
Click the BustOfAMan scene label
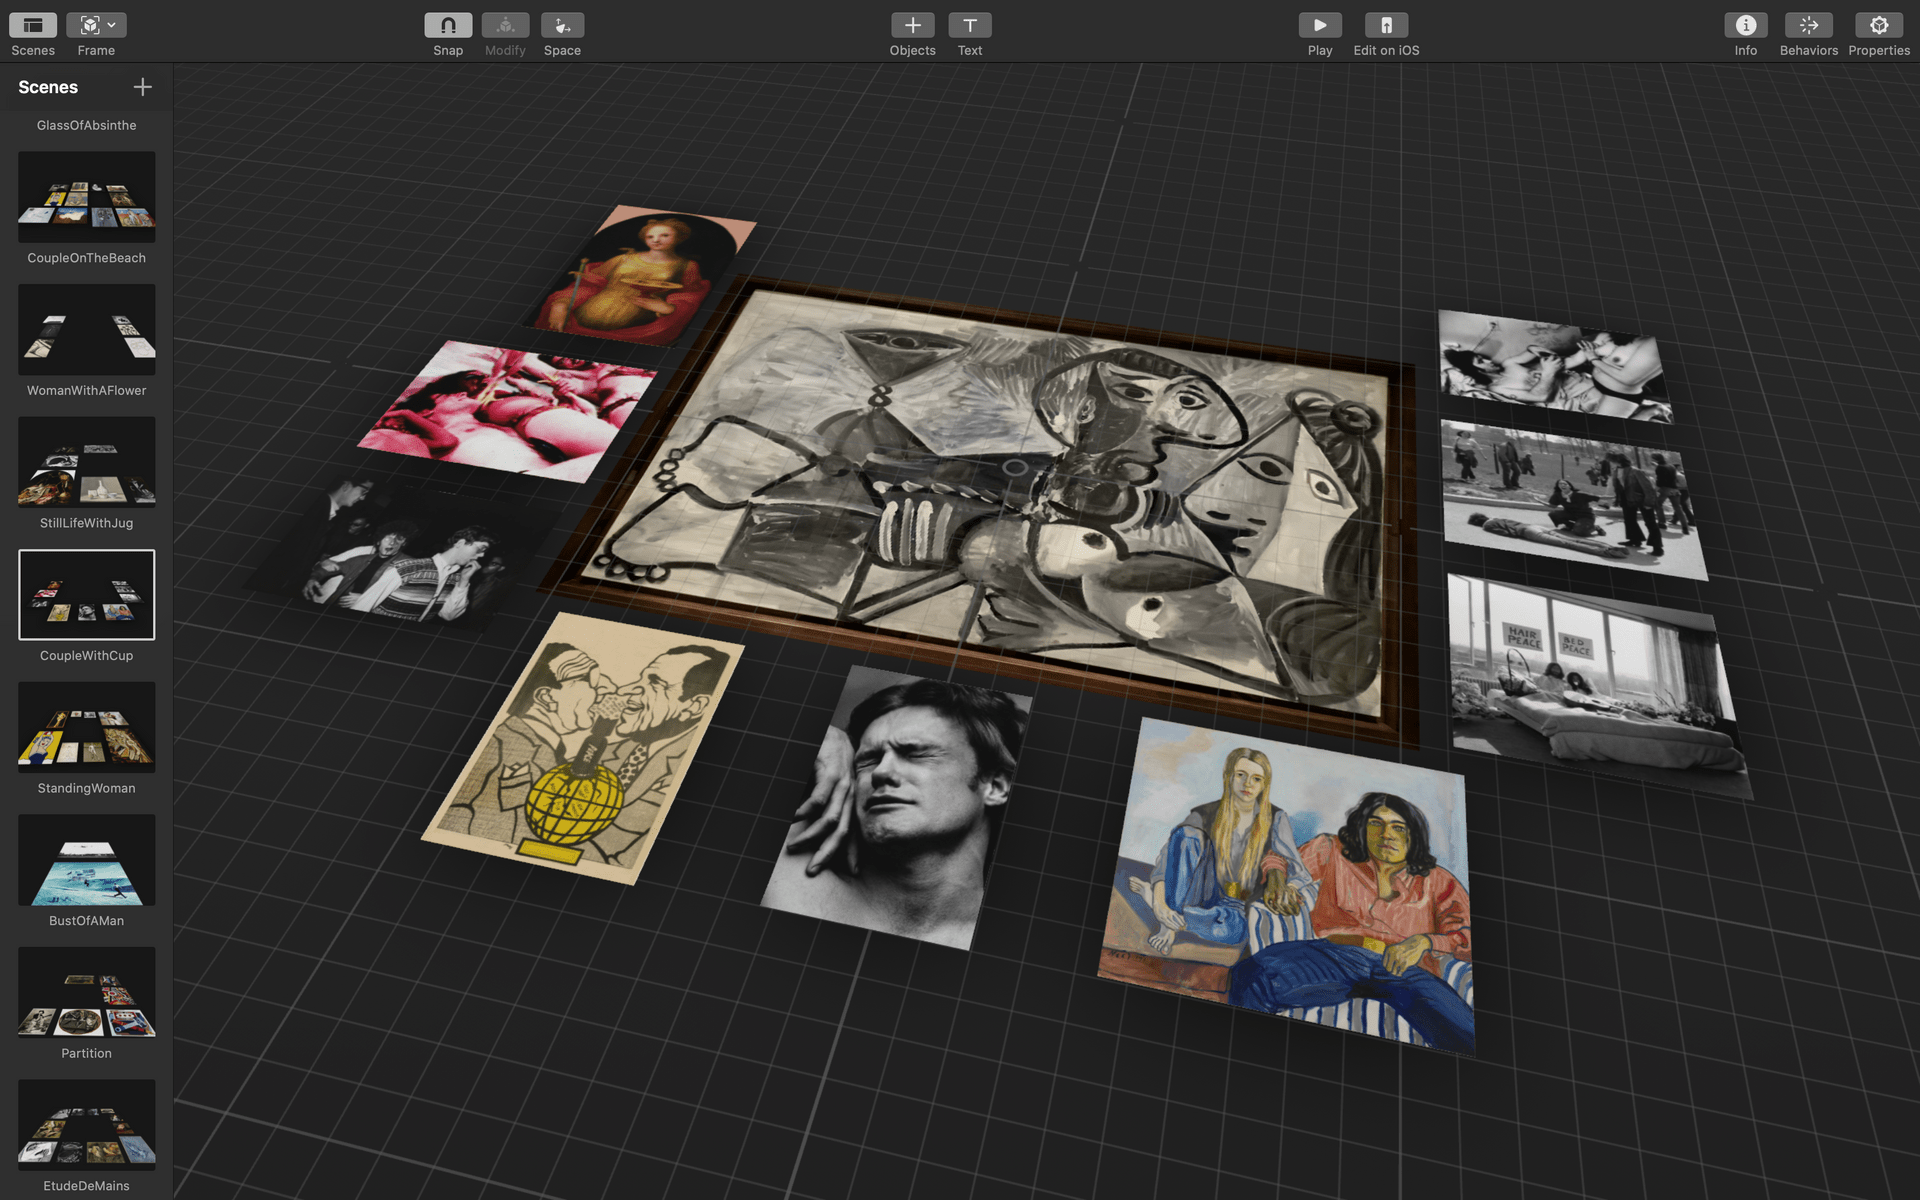pos(87,921)
